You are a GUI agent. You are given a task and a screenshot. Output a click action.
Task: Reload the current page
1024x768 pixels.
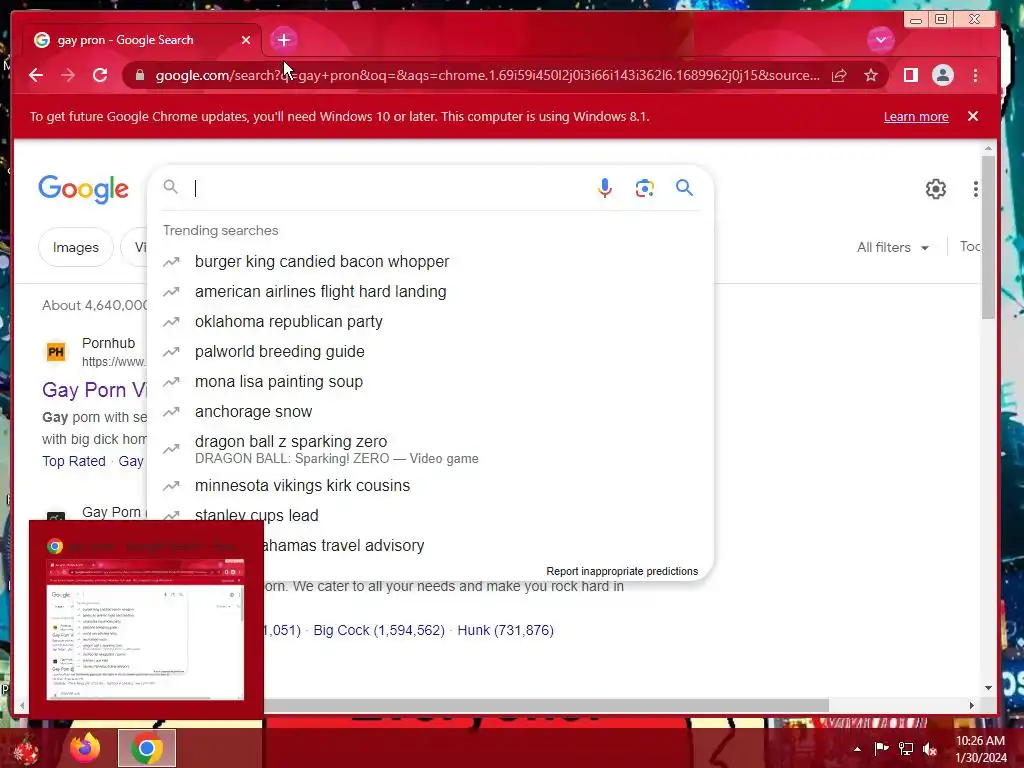100,75
